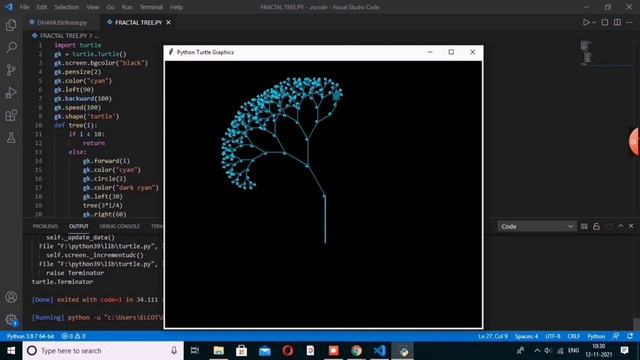Open the File menu

(24, 7)
